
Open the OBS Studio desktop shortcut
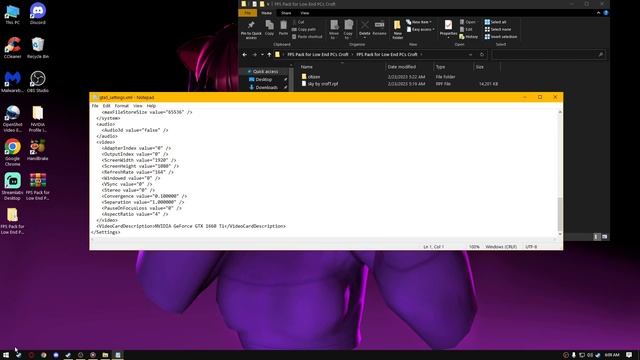coord(38,81)
